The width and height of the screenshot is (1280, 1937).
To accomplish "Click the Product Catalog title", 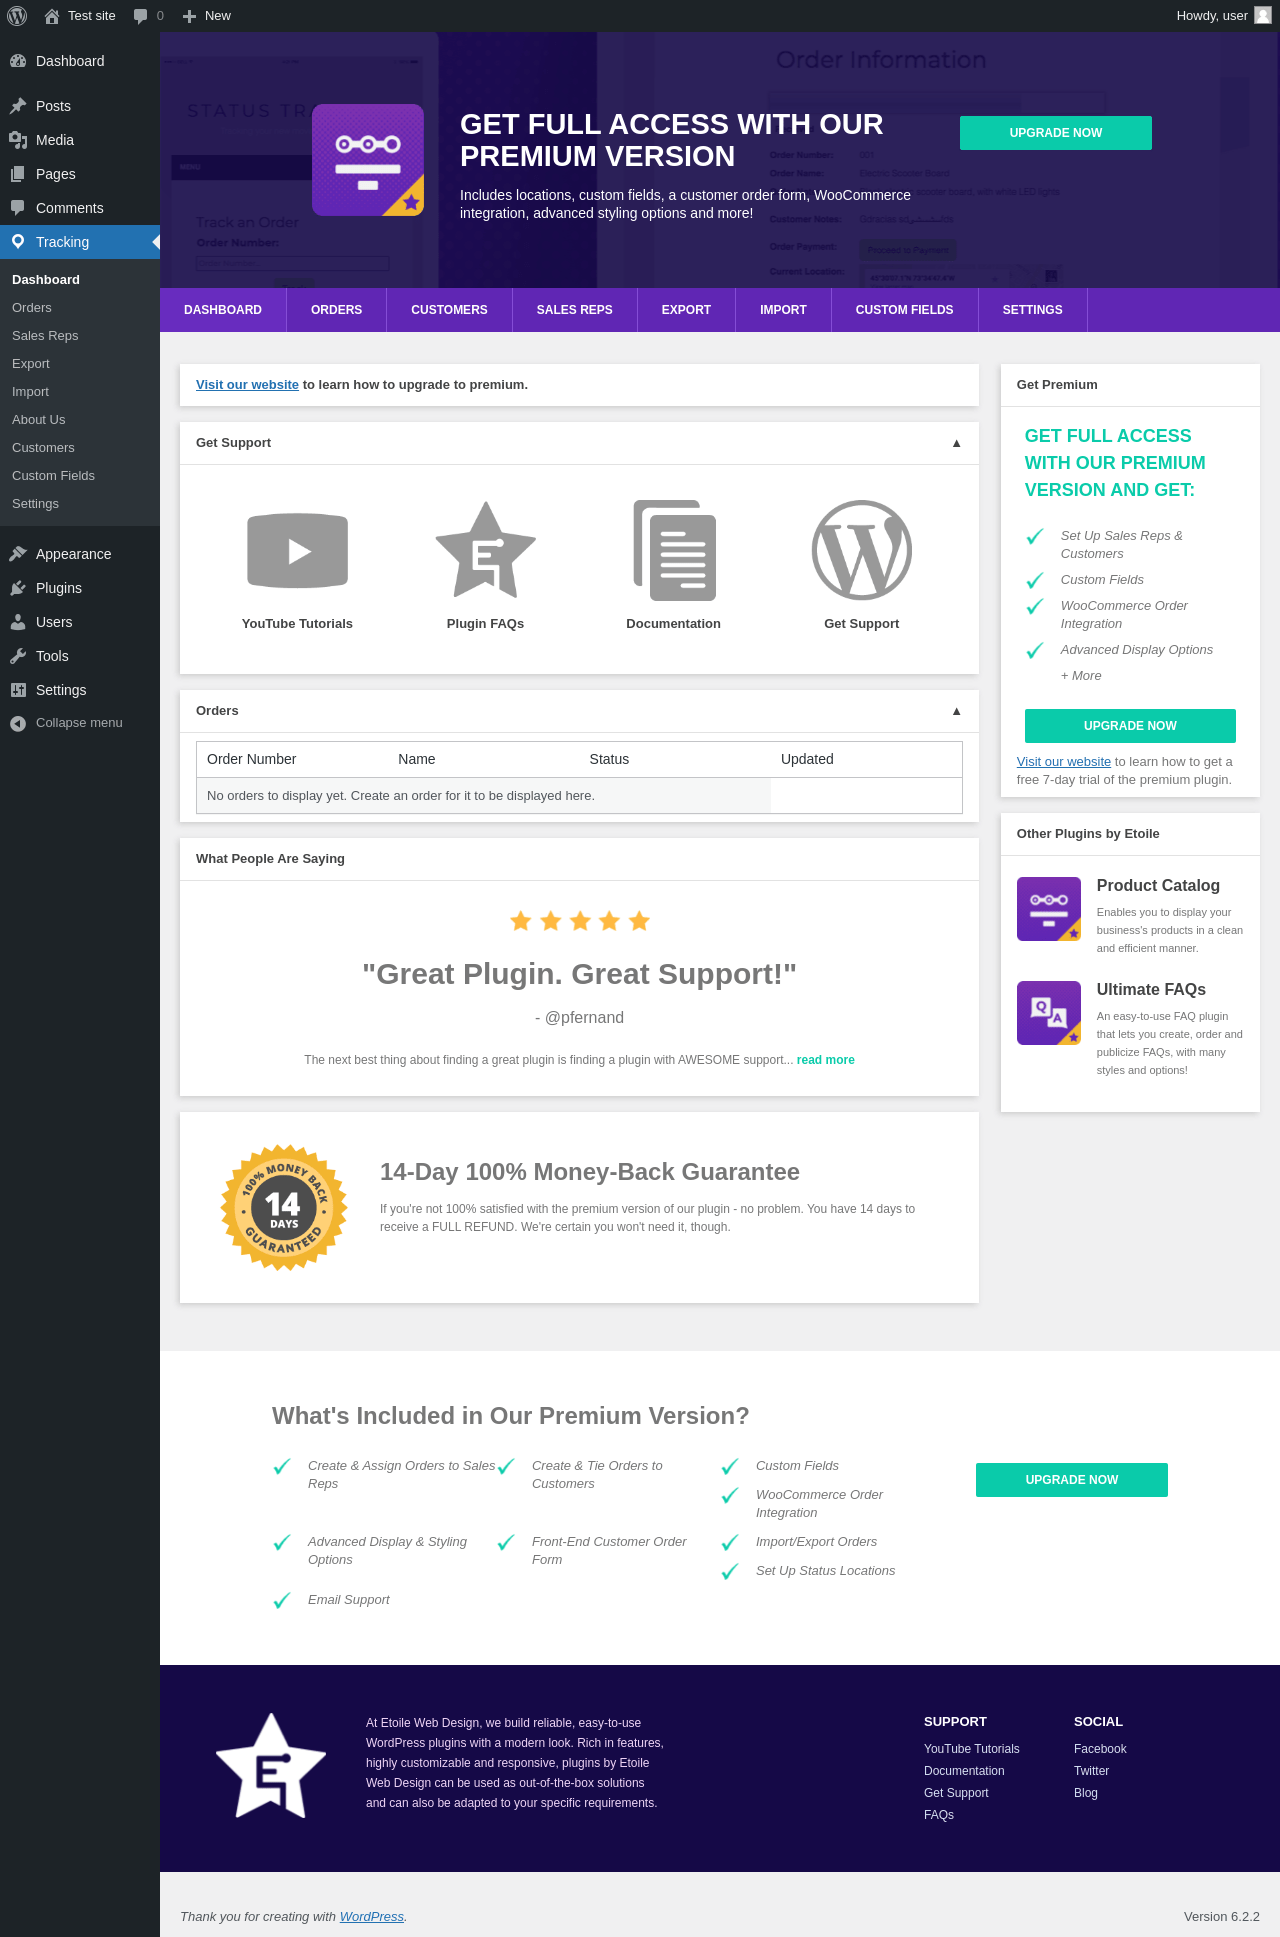I will click(x=1158, y=886).
